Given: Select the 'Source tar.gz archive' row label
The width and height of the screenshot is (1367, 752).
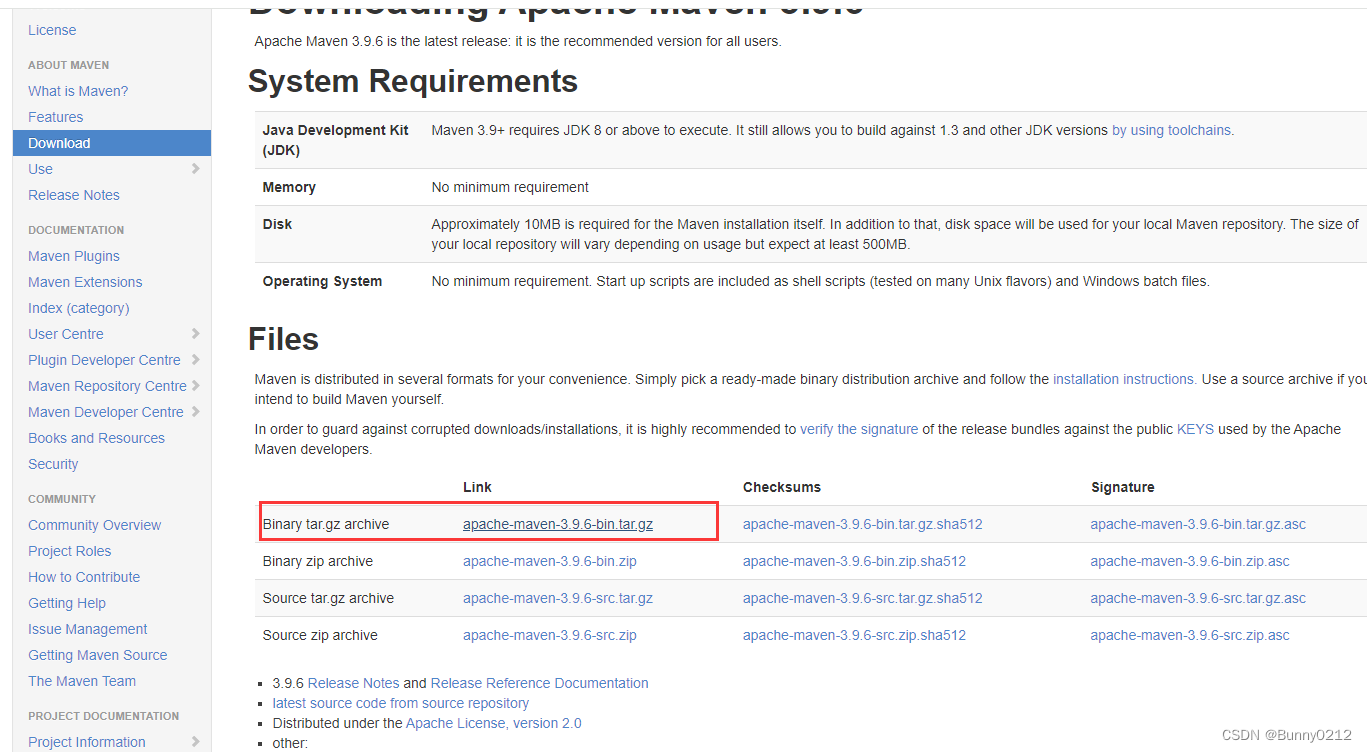Looking at the screenshot, I should pos(328,598).
